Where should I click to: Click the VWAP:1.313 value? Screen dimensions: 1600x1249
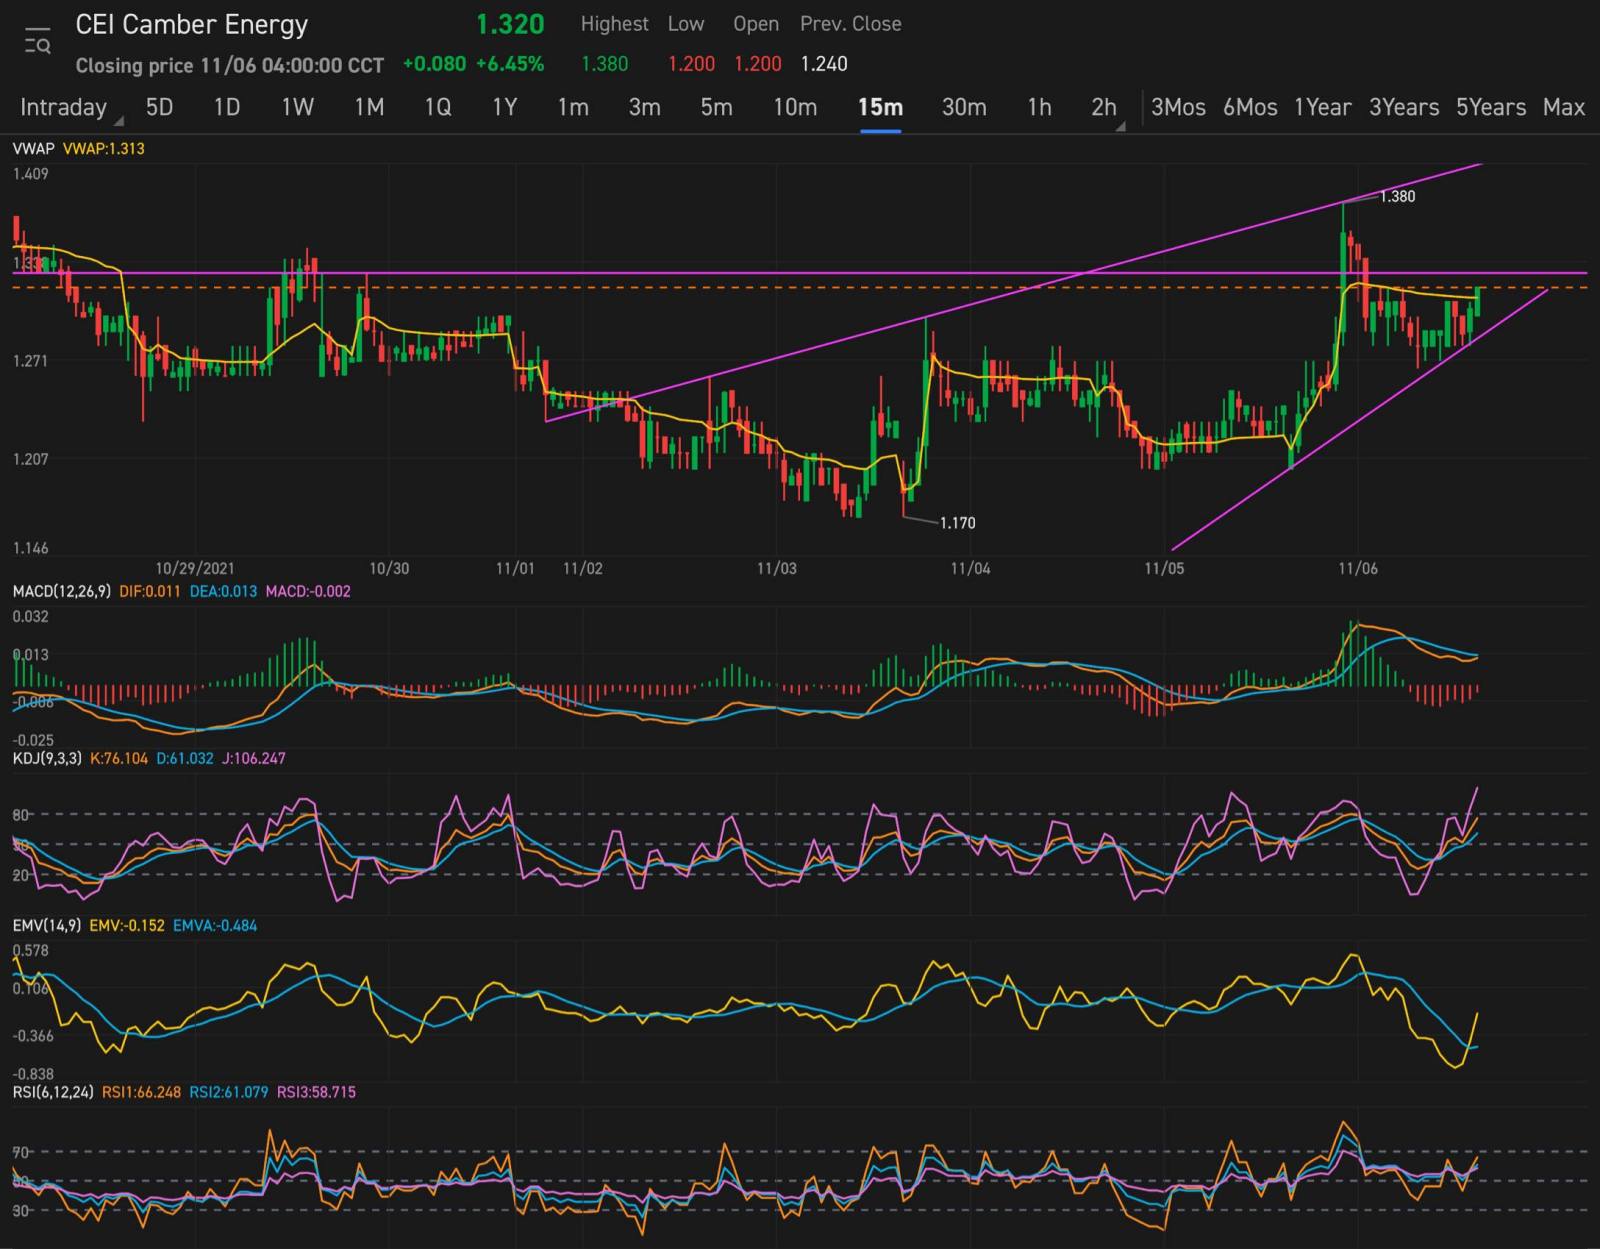tap(104, 148)
